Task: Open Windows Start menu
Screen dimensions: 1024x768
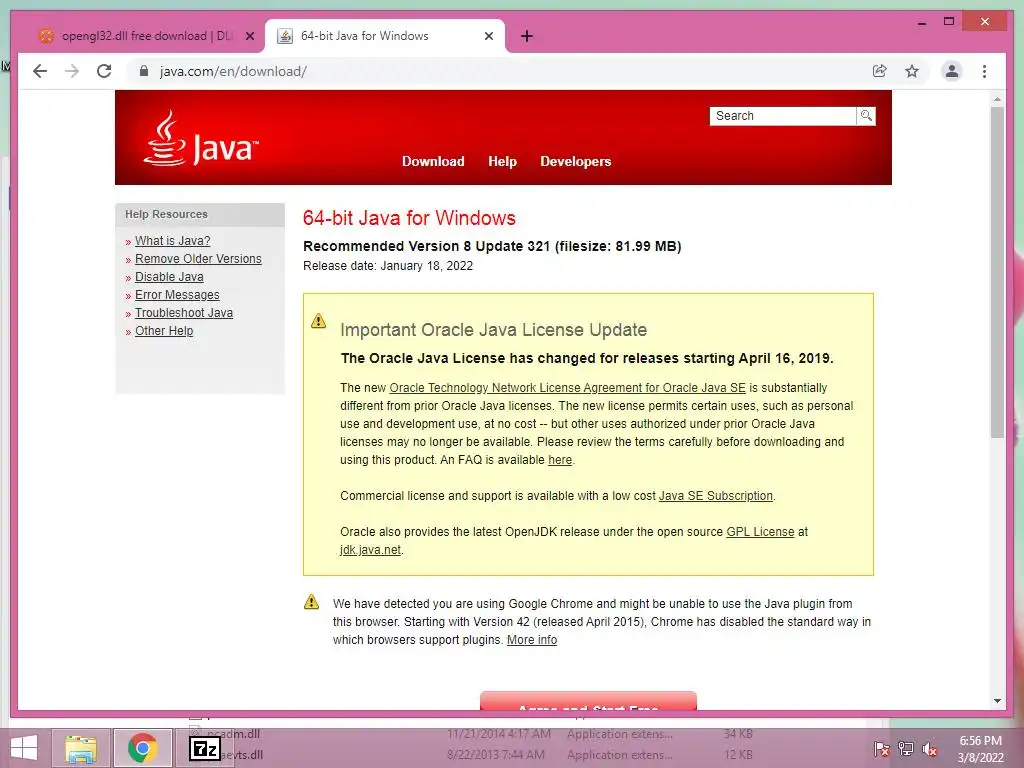Action: [x=24, y=748]
